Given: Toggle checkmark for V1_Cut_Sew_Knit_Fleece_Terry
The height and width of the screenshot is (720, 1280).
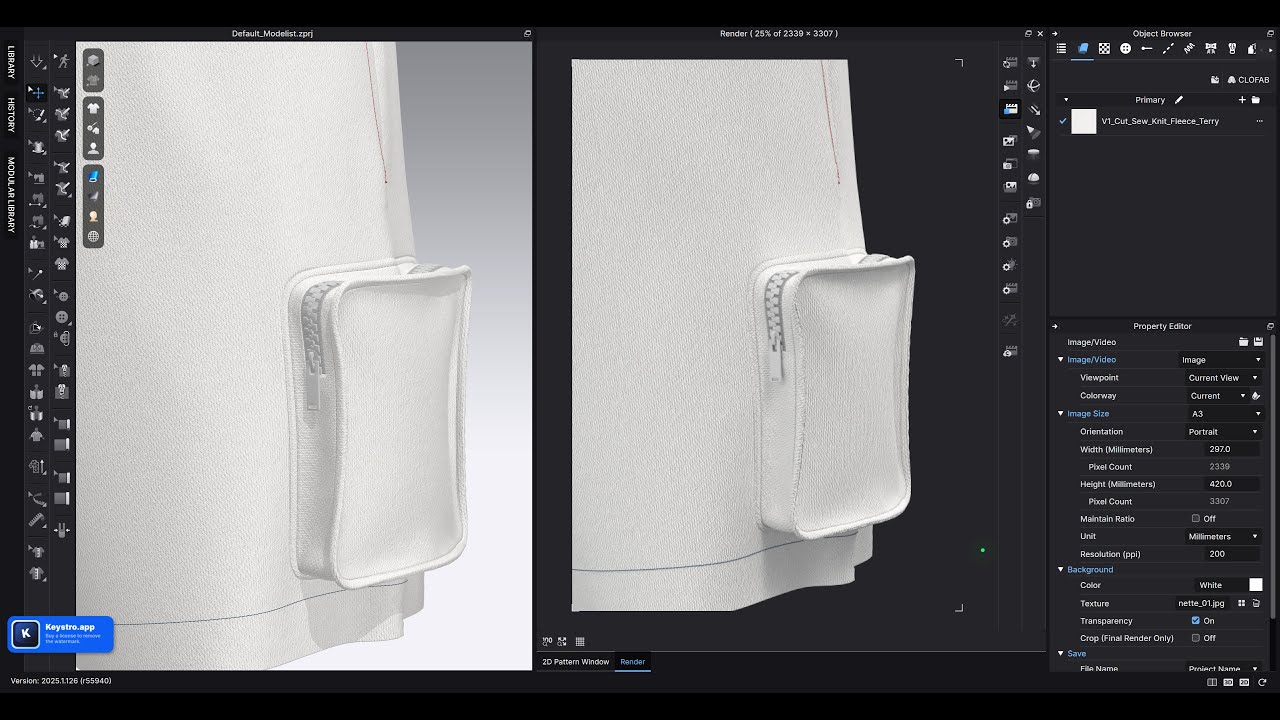Looking at the screenshot, I should tap(1063, 121).
